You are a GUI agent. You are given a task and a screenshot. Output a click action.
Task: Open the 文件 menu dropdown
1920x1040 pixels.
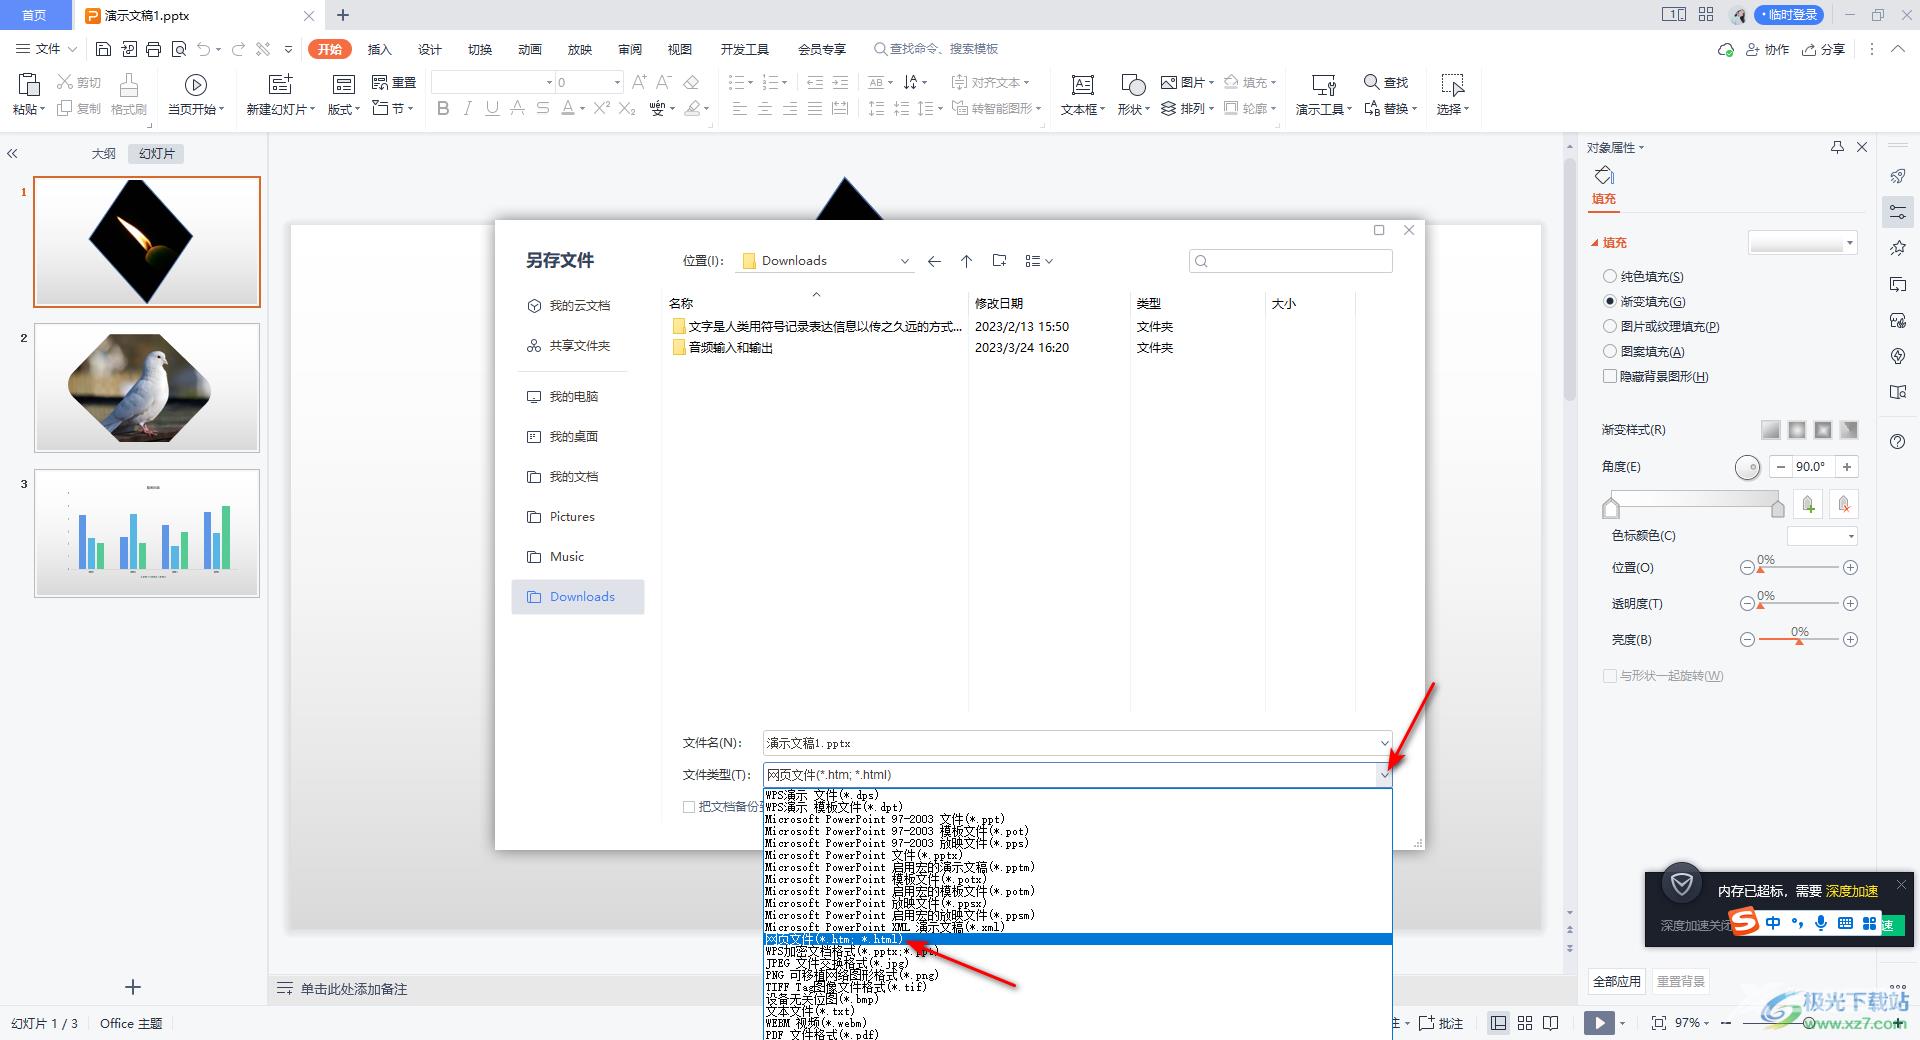(x=47, y=49)
